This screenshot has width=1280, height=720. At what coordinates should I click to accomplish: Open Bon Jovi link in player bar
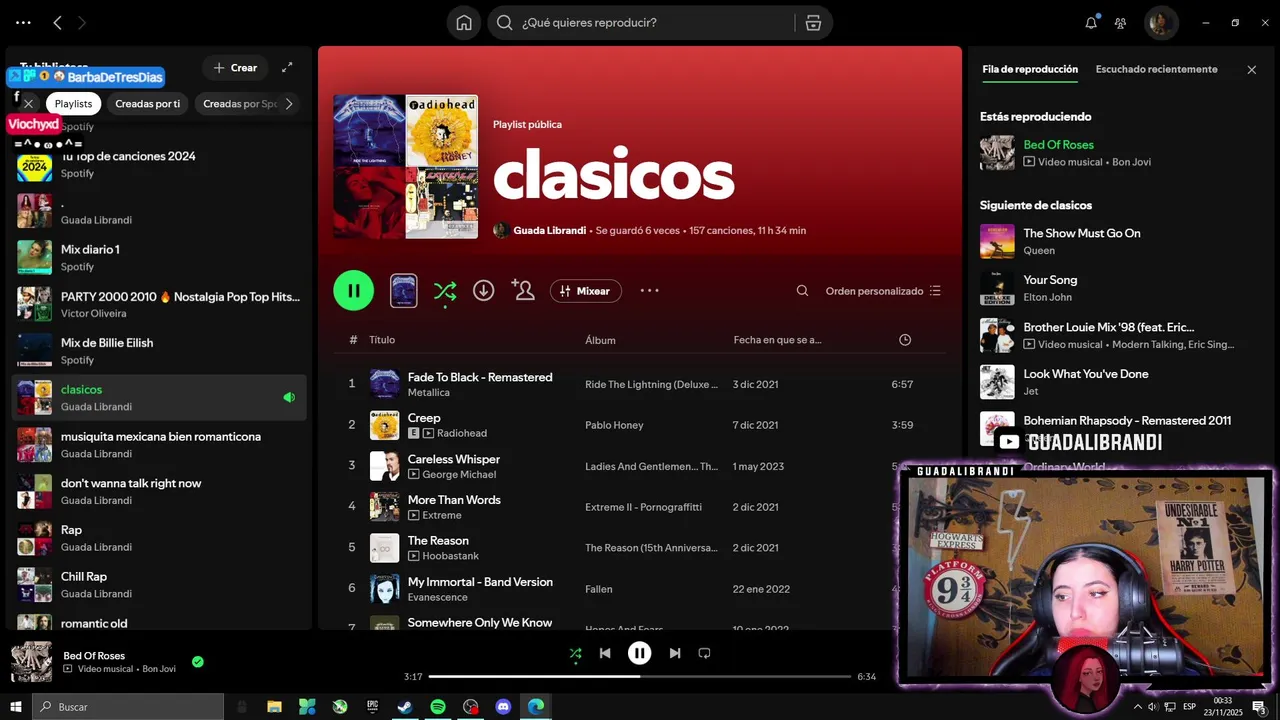[x=159, y=669]
